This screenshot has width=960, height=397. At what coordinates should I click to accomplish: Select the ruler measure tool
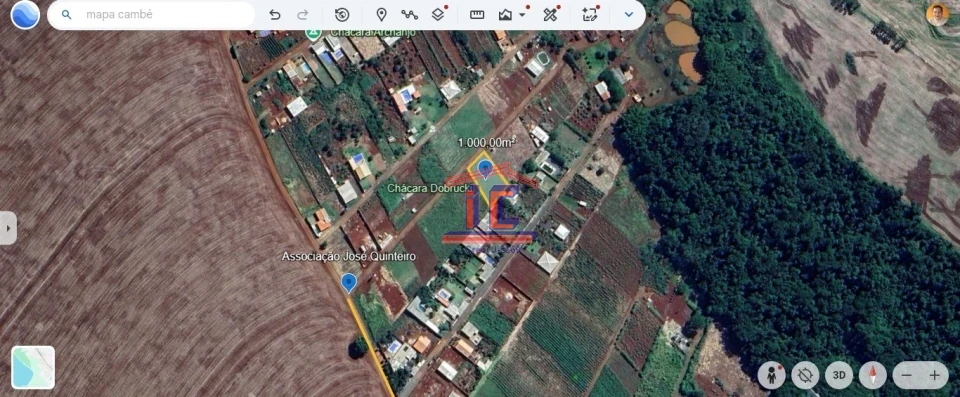tap(477, 15)
